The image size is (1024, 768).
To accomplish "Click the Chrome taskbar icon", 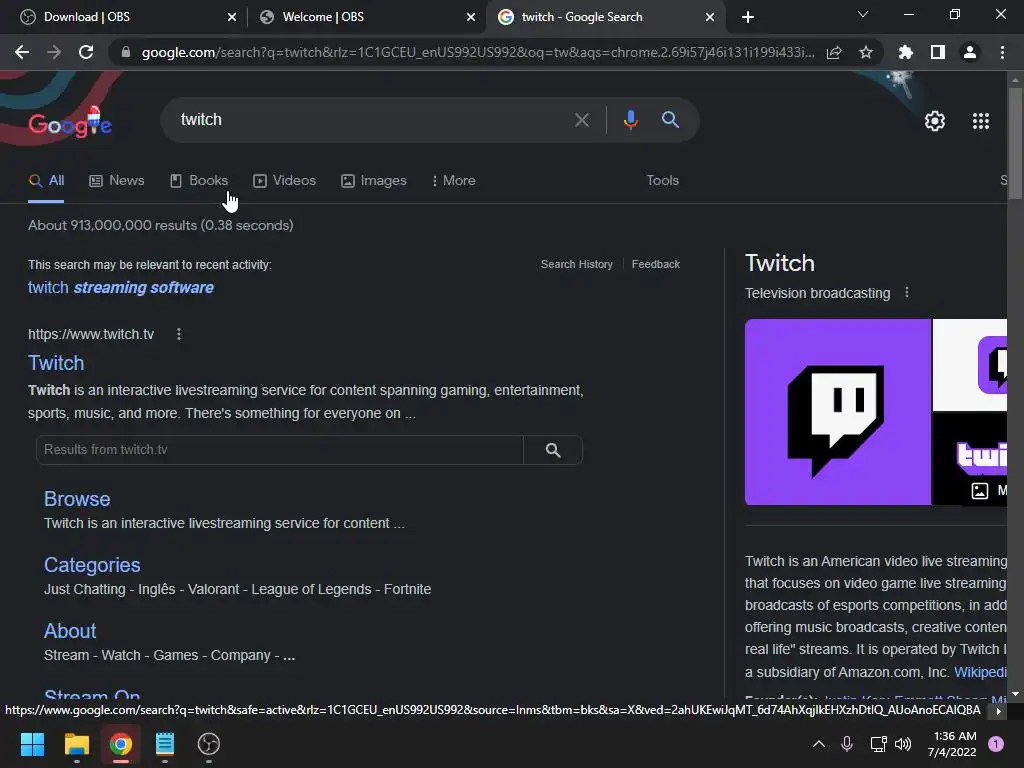I will click(x=121, y=744).
